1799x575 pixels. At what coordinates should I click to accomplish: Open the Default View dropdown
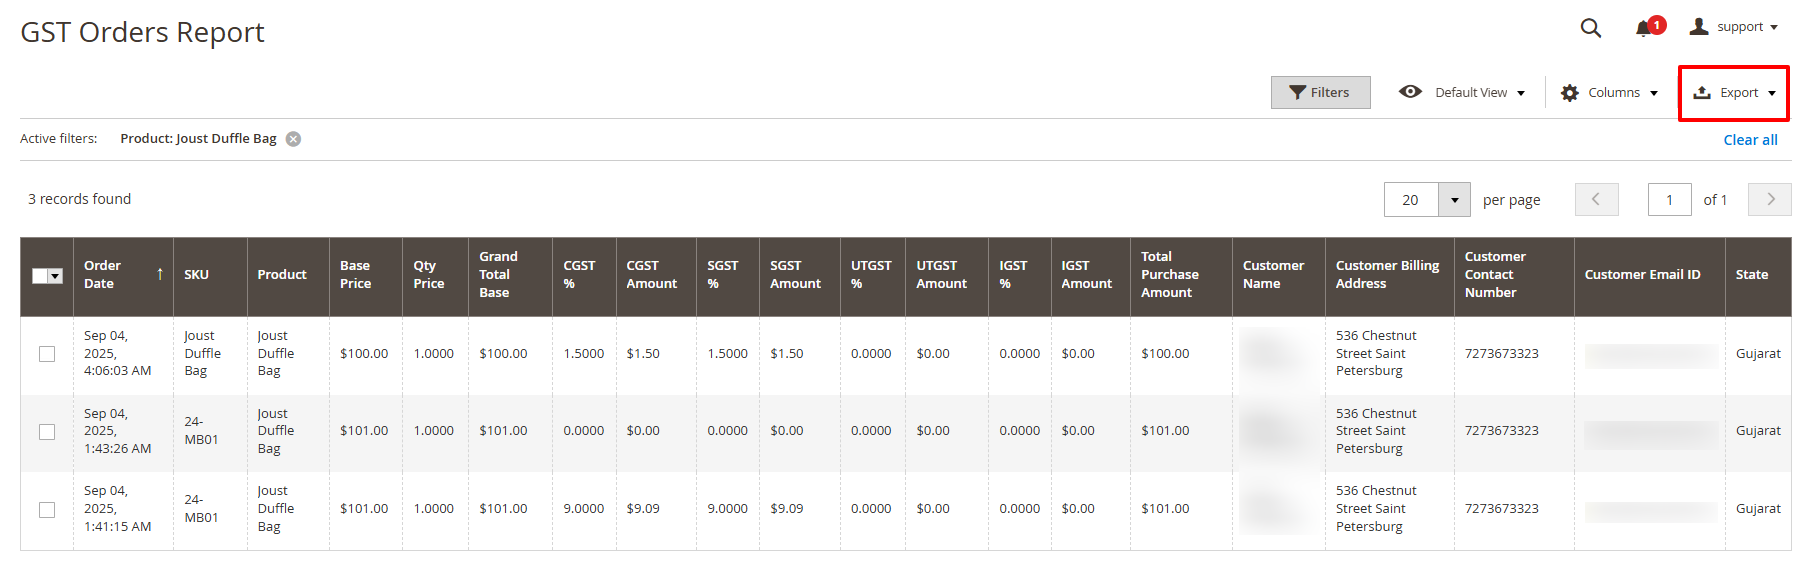(1480, 92)
